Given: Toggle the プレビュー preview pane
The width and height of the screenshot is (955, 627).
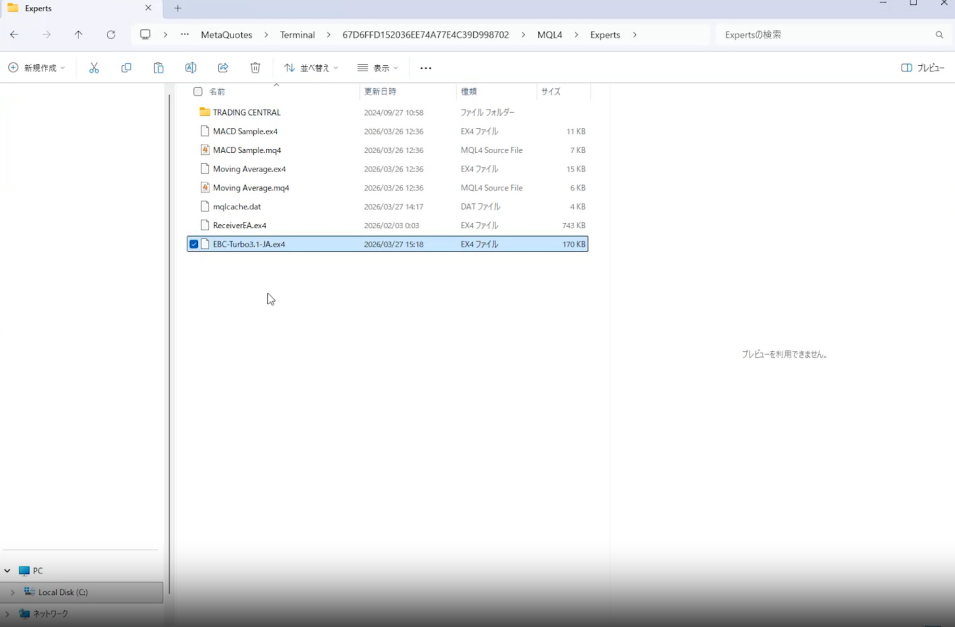Looking at the screenshot, I should click(x=922, y=68).
